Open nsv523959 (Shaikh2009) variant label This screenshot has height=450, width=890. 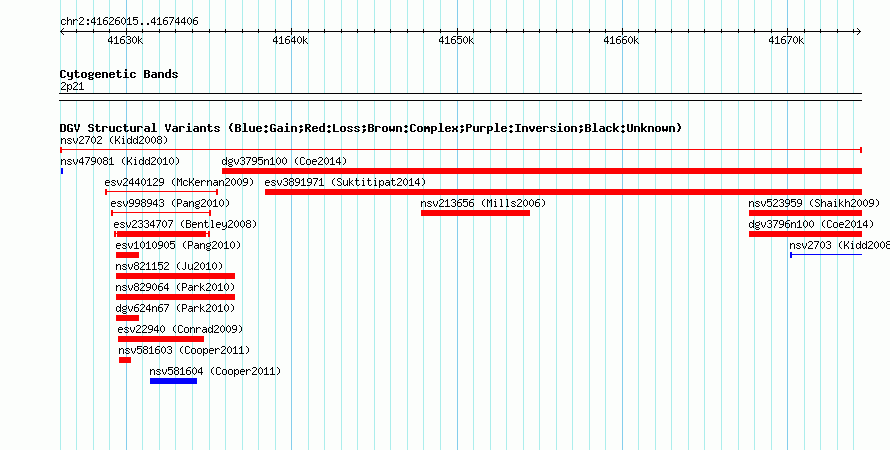[x=814, y=203]
